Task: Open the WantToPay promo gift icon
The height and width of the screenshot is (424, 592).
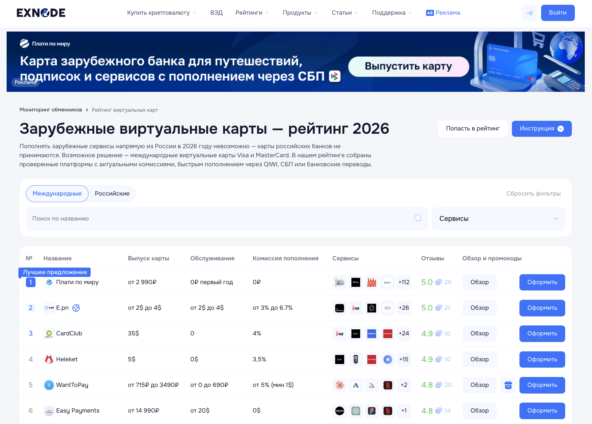Action: [508, 385]
